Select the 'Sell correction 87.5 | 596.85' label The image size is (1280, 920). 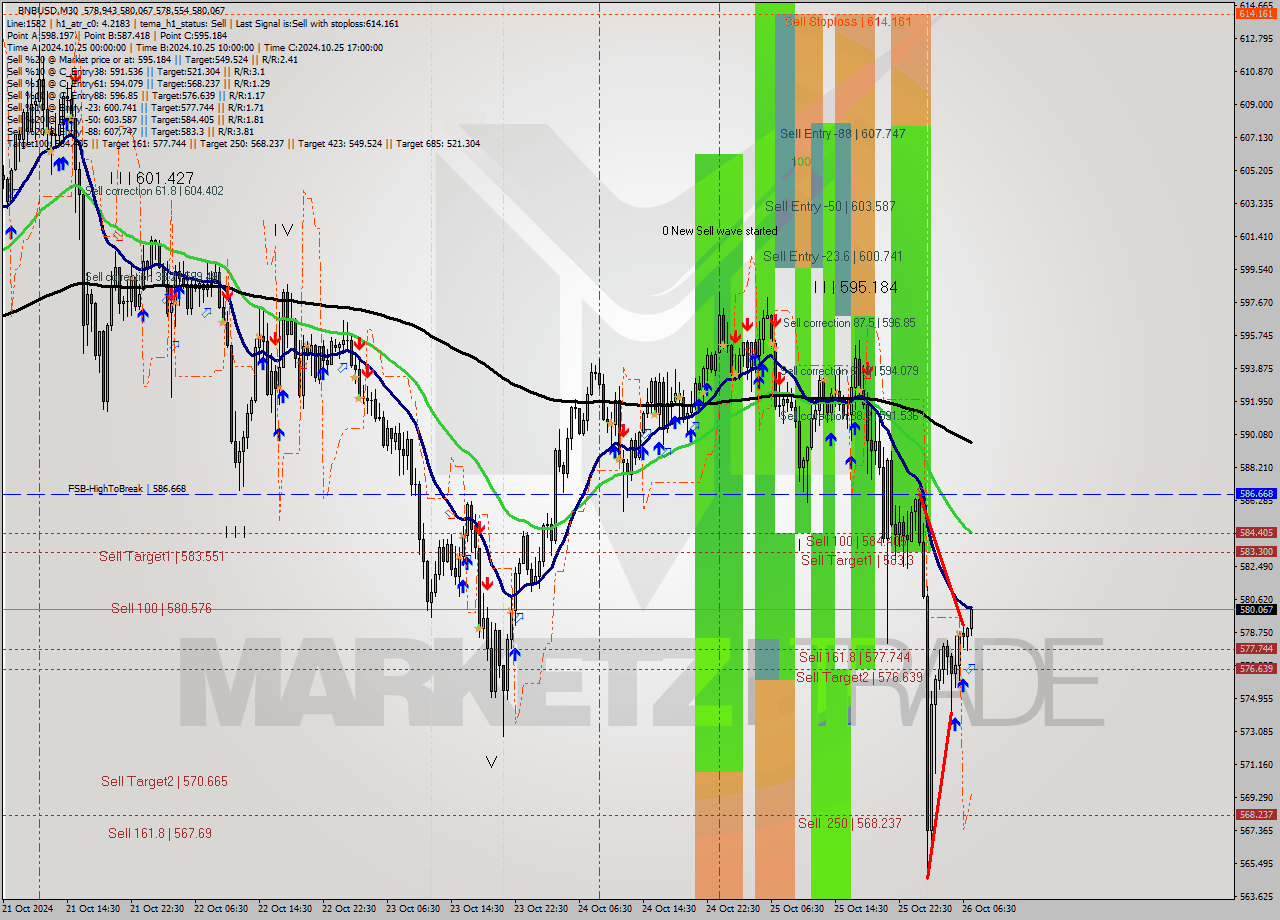click(849, 323)
